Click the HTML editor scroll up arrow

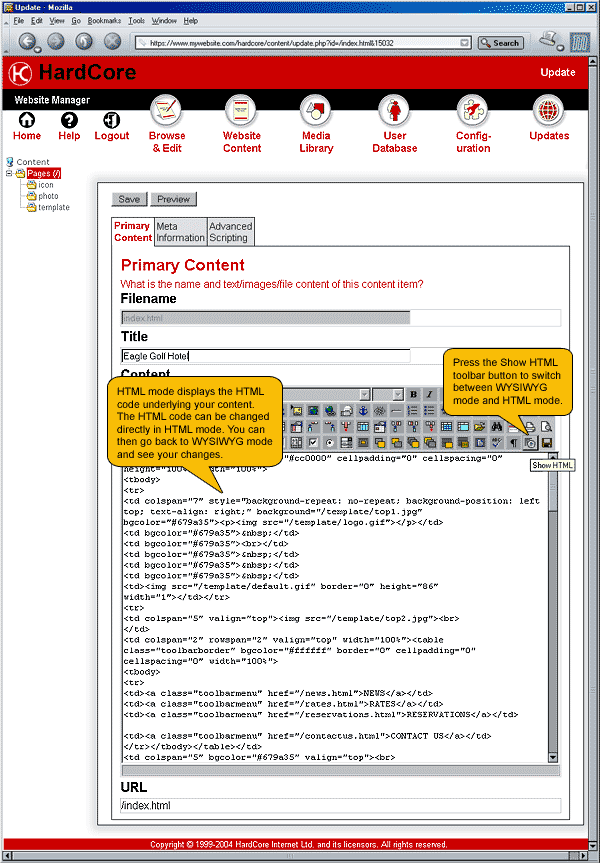pos(553,457)
